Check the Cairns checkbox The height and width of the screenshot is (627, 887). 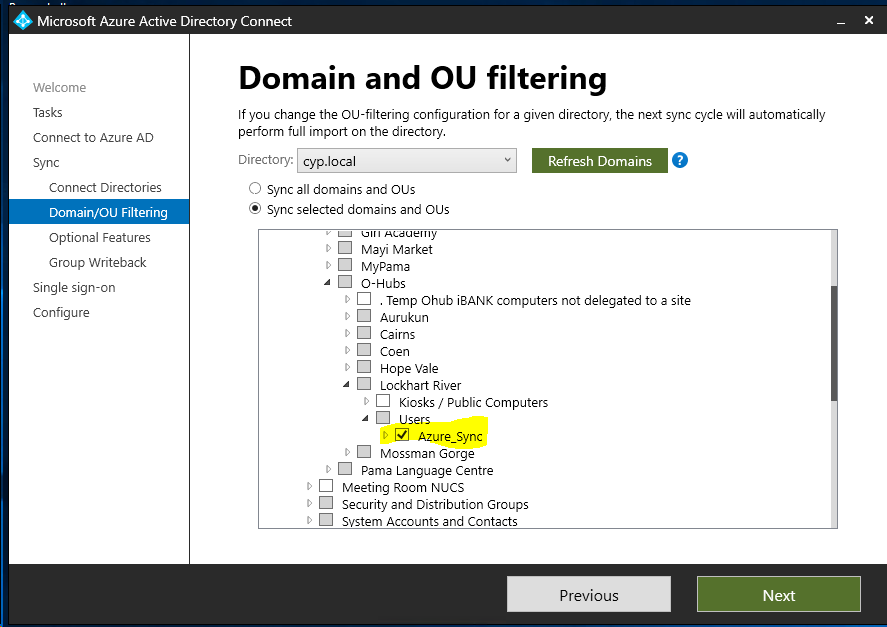(364, 333)
